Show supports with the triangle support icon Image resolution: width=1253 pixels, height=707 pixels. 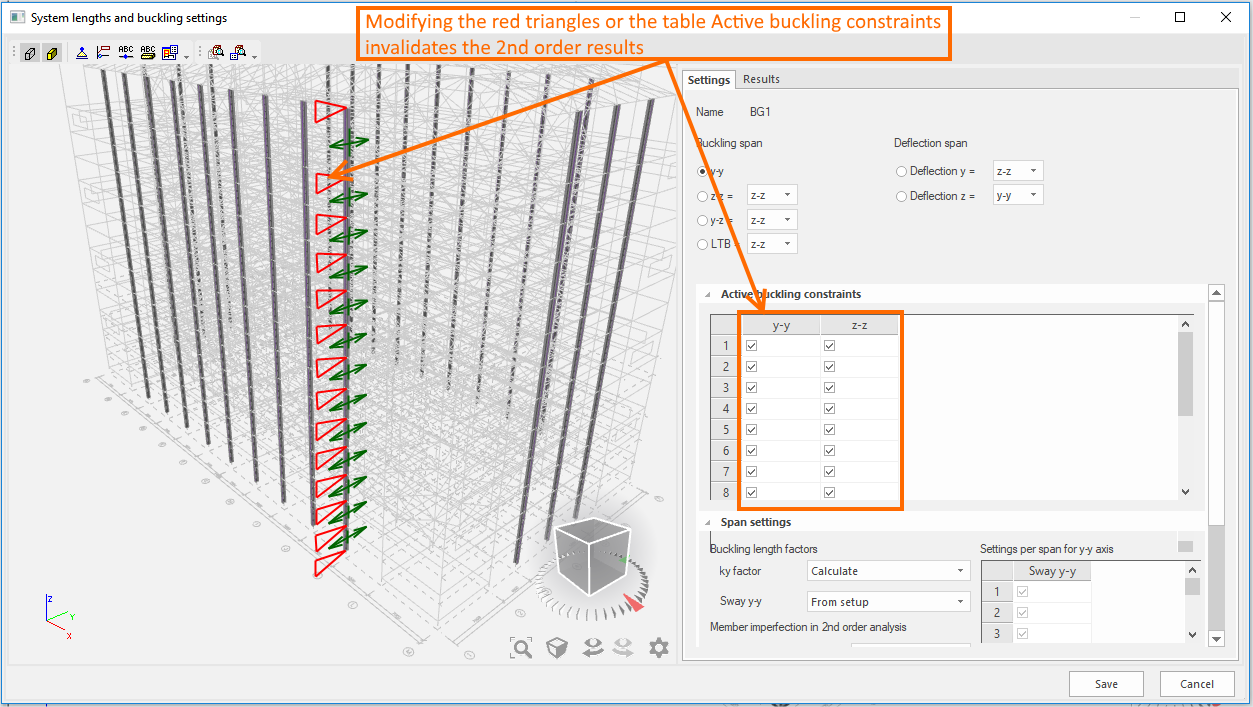click(x=82, y=53)
